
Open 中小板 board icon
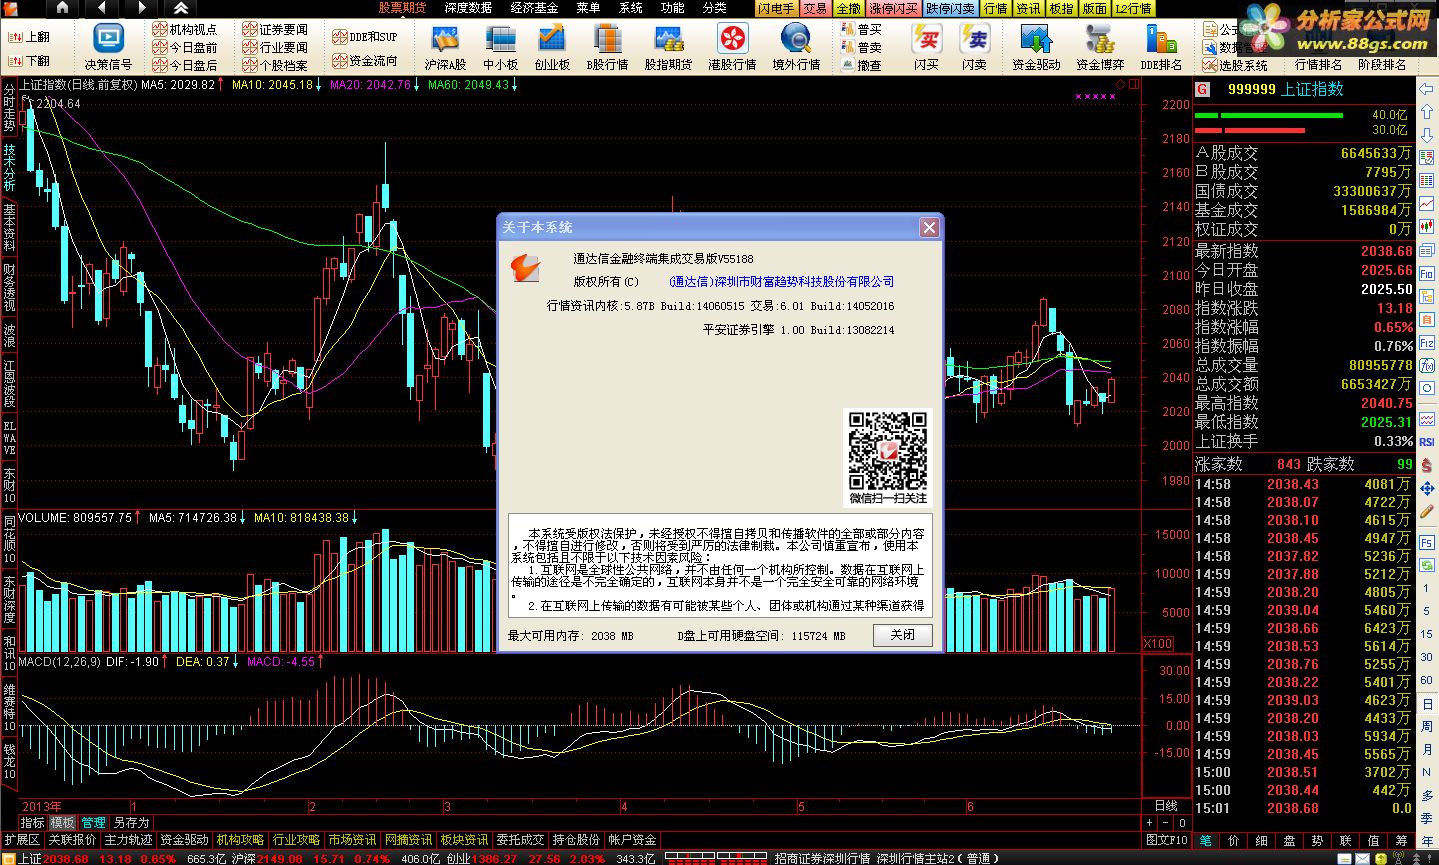(x=500, y=39)
